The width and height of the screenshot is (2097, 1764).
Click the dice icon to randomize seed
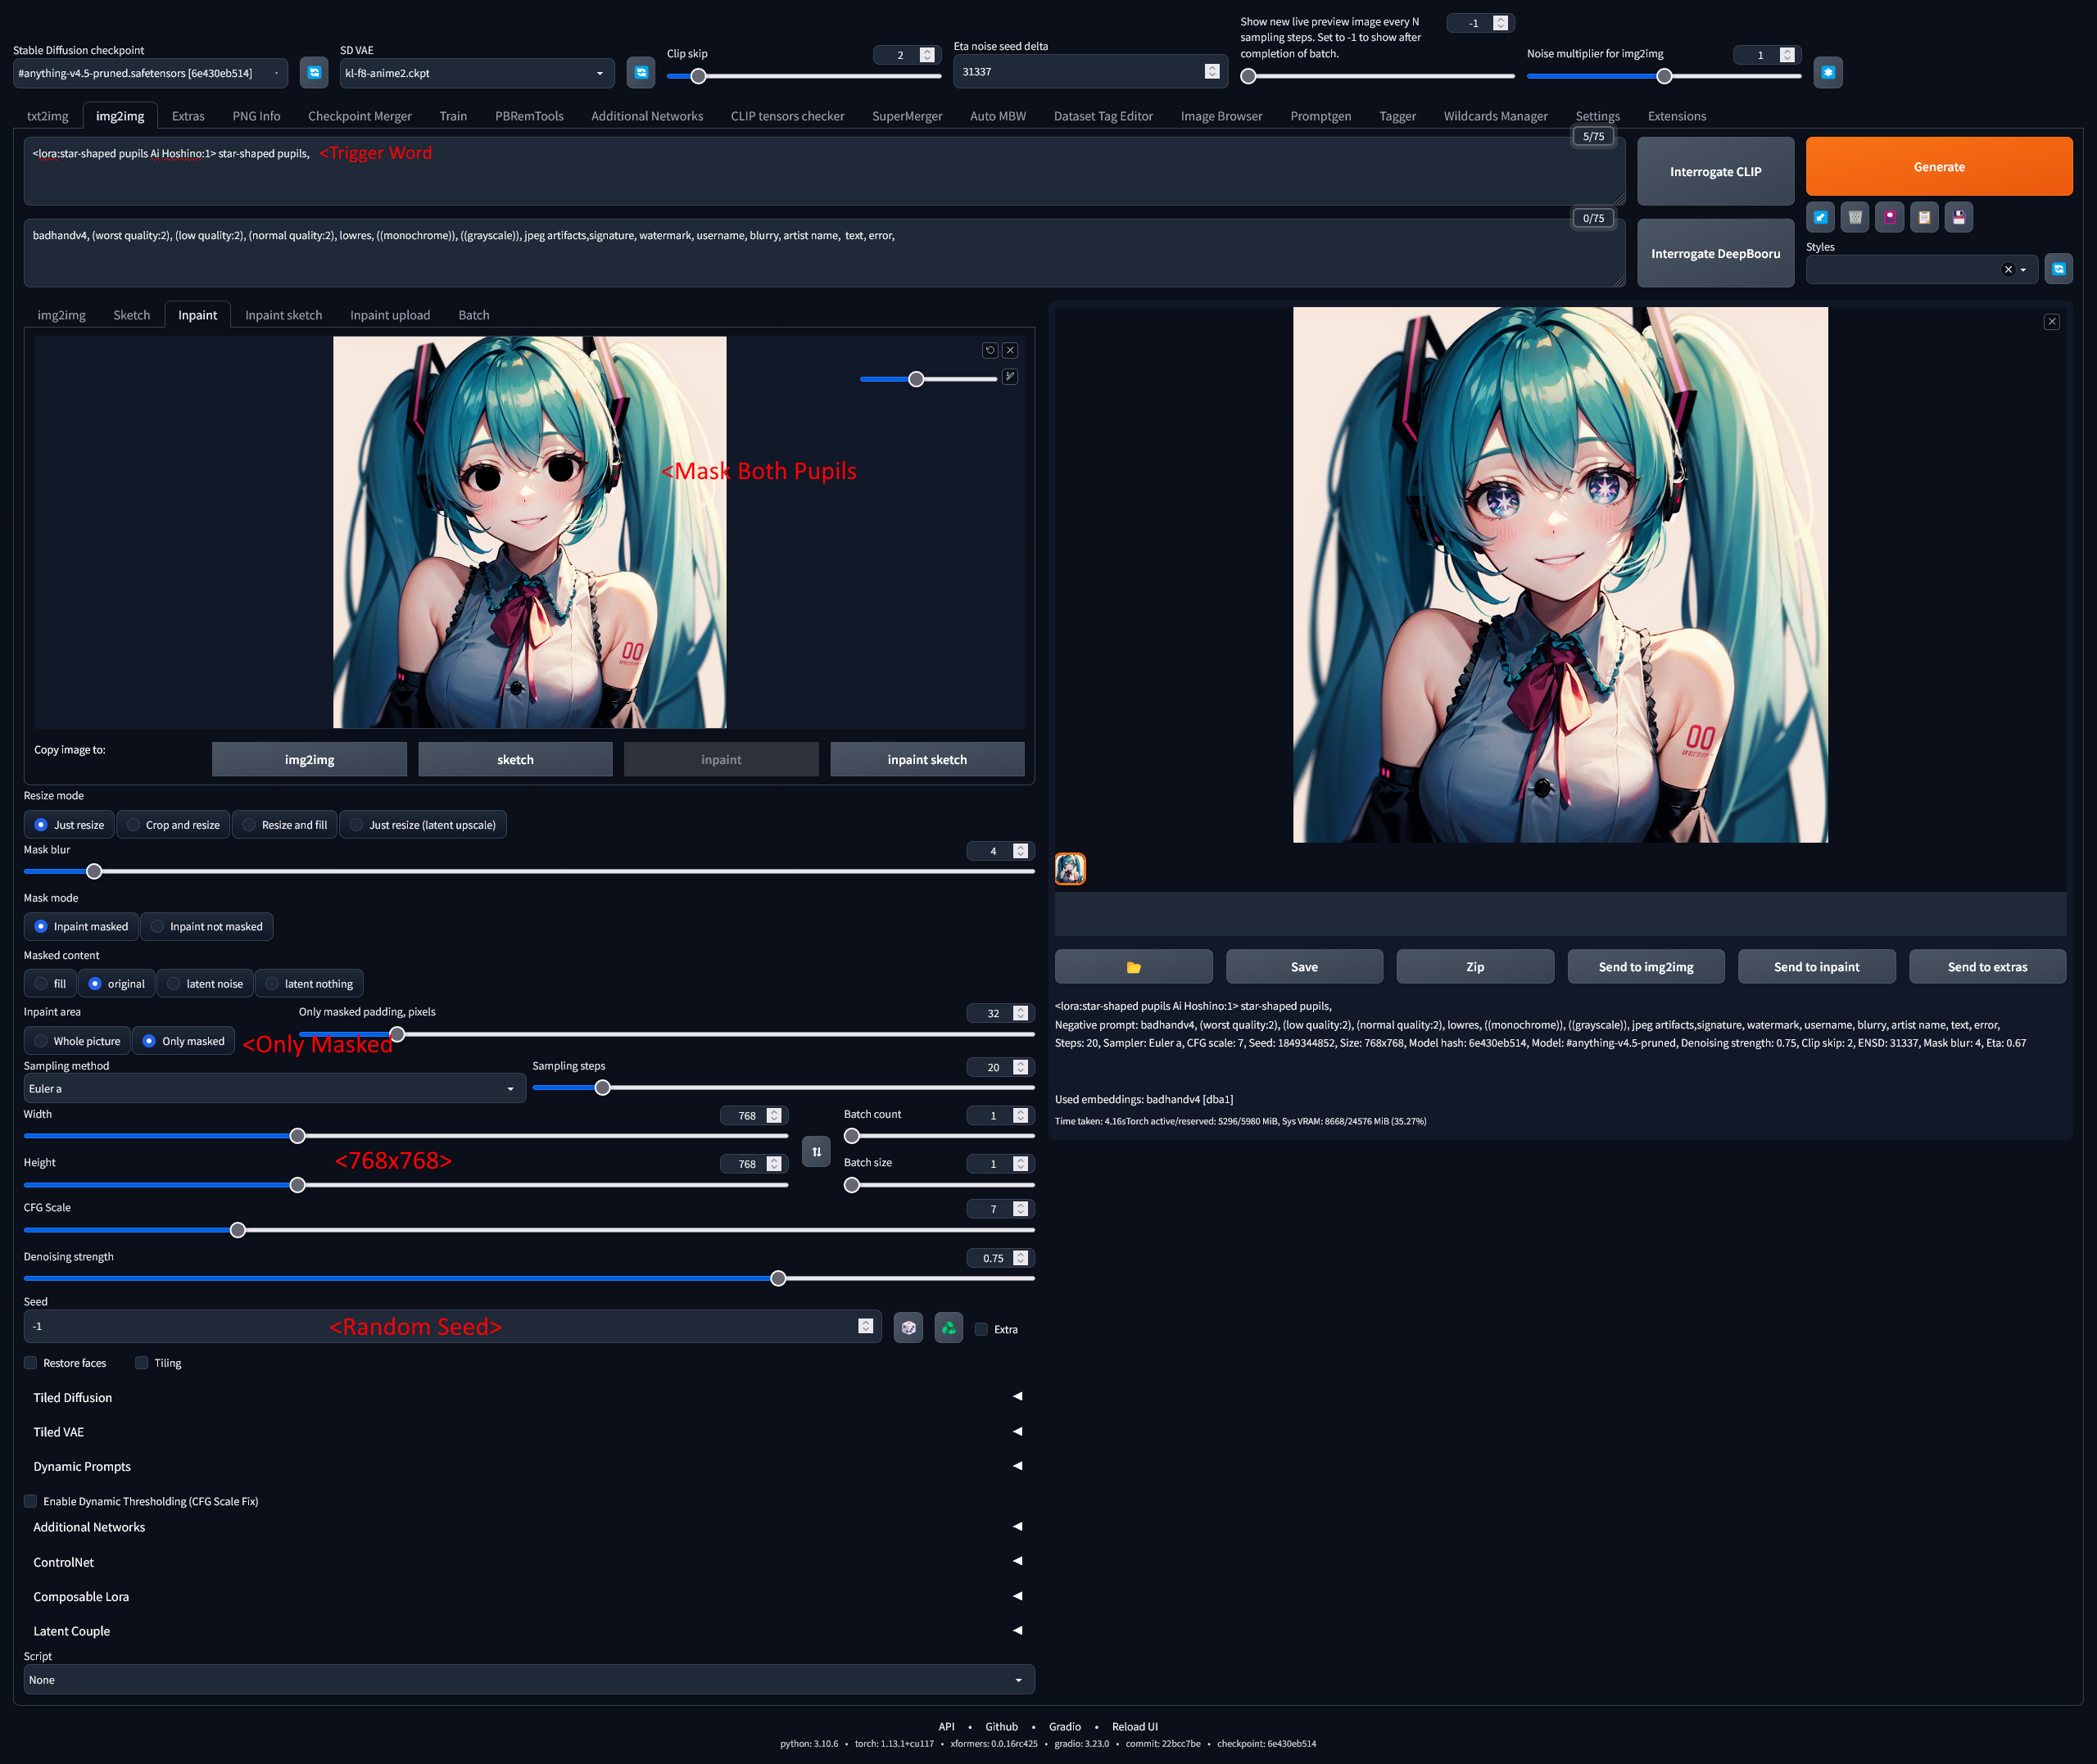pos(908,1328)
